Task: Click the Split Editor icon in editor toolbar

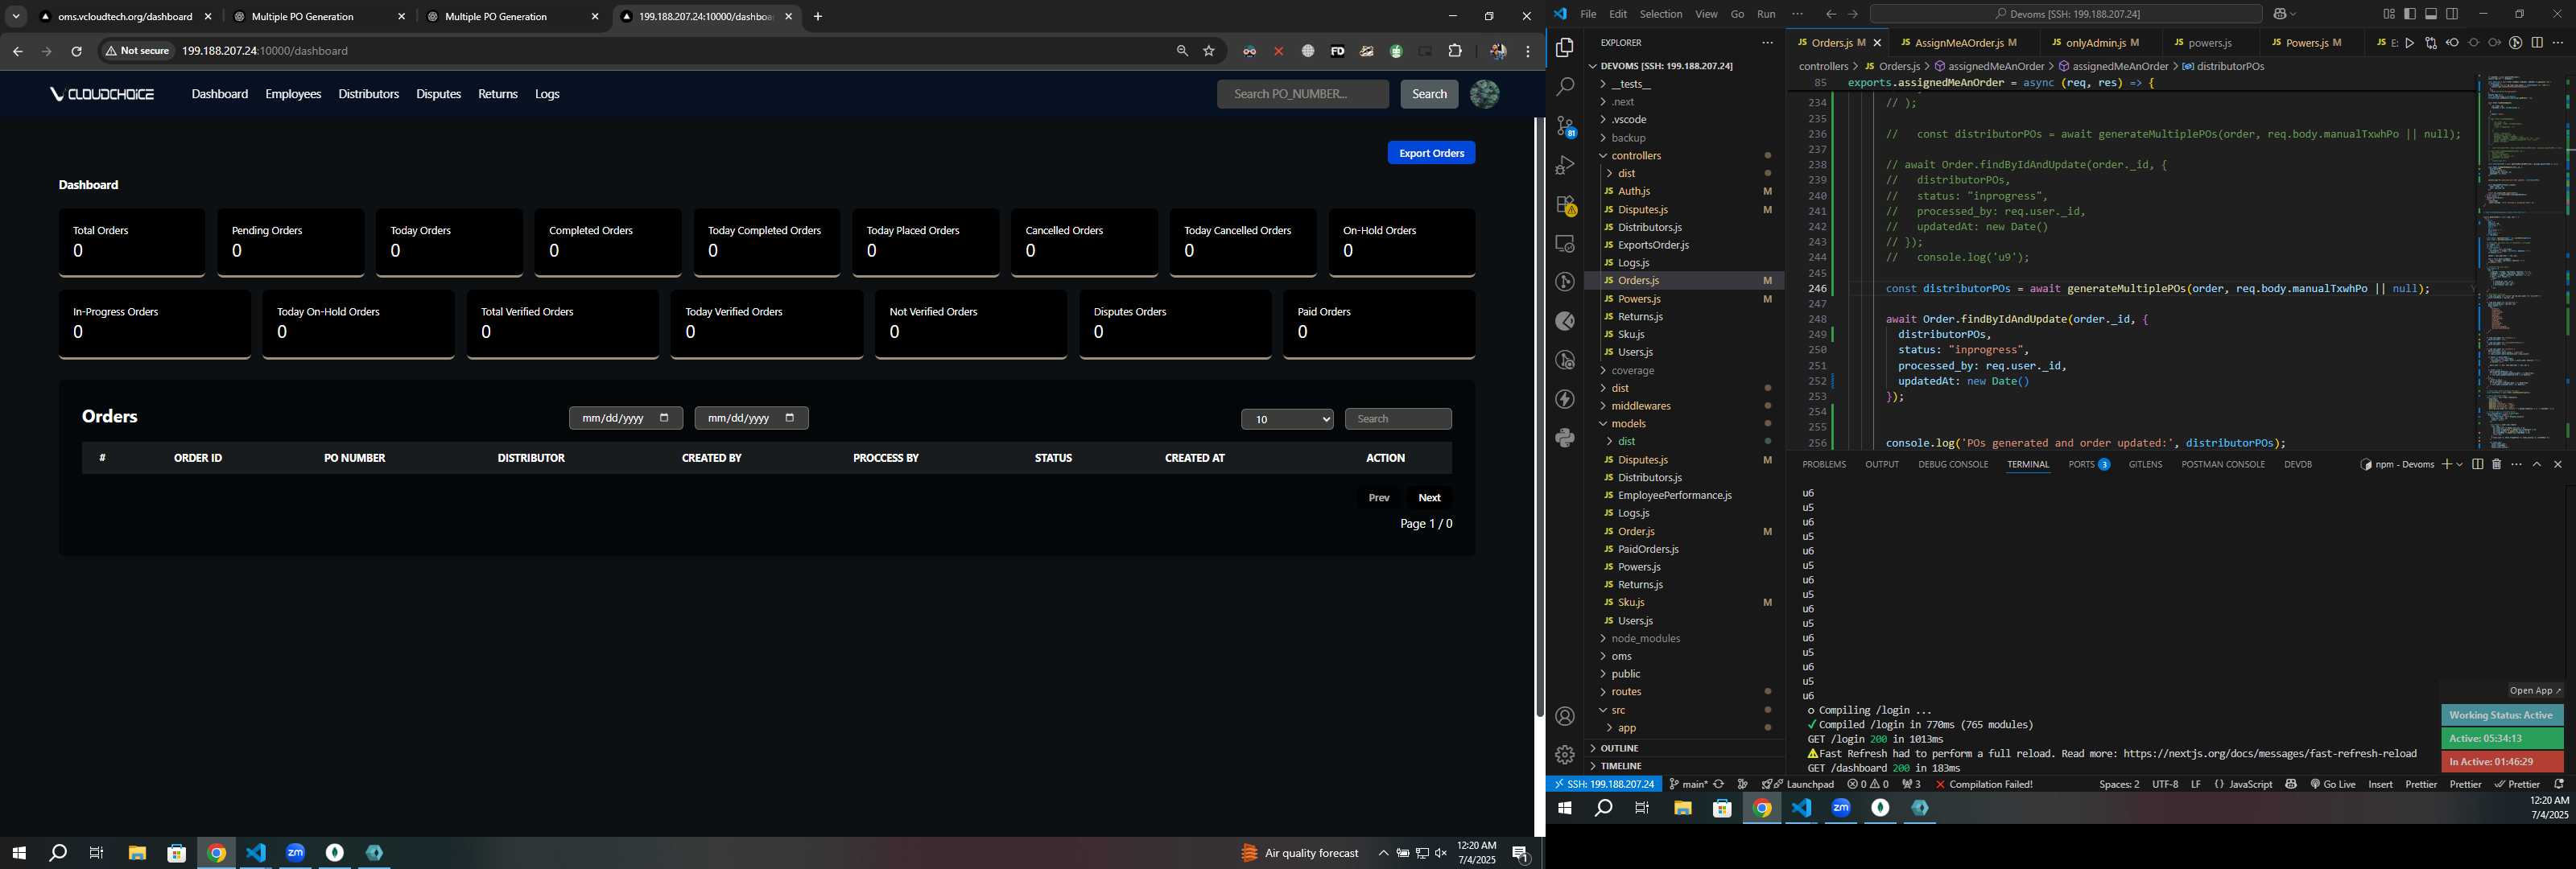Action: 2537,43
